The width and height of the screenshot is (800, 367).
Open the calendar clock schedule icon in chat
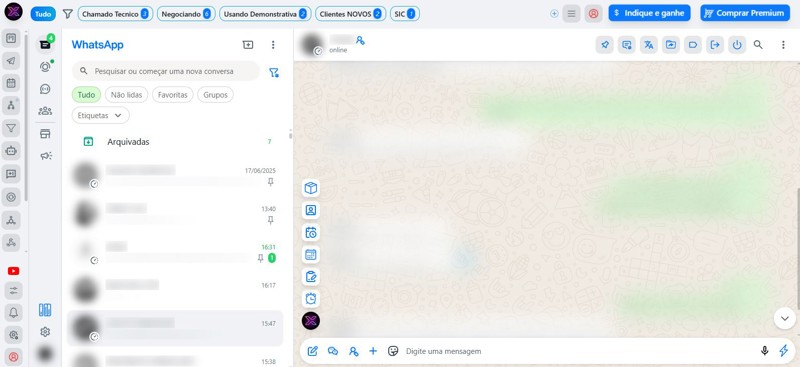[311, 233]
